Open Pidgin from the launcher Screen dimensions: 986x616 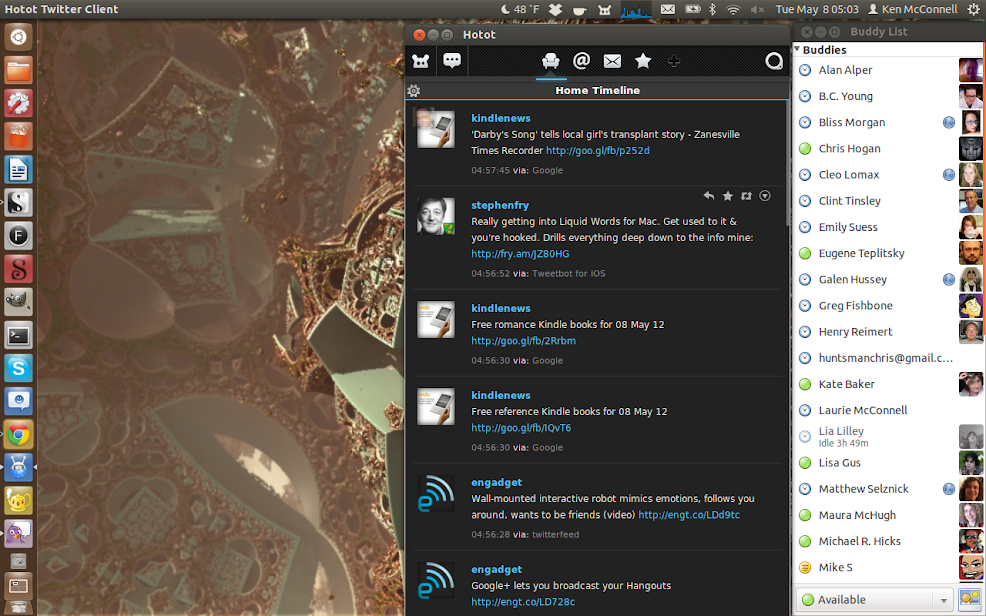[x=18, y=534]
